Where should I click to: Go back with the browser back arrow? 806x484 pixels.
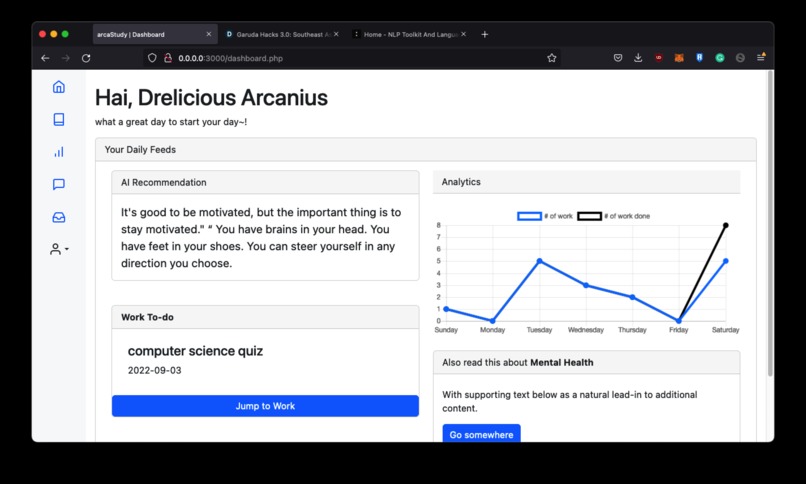45,58
